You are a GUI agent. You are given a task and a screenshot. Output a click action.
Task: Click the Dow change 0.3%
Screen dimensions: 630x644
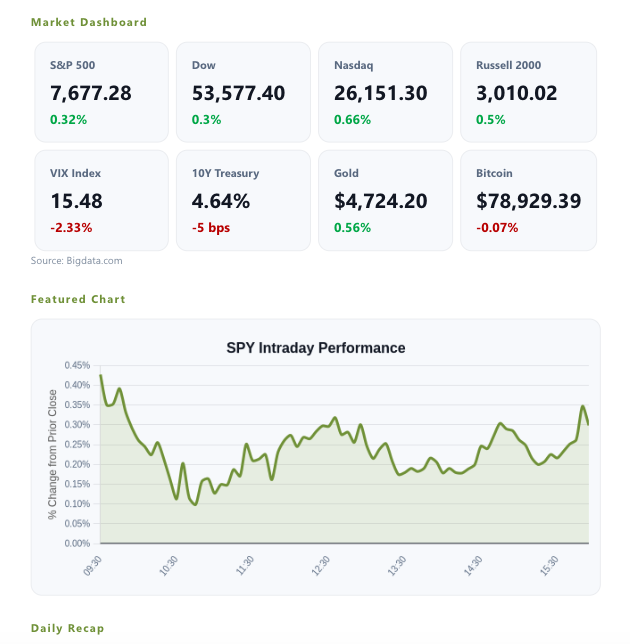[x=206, y=120]
